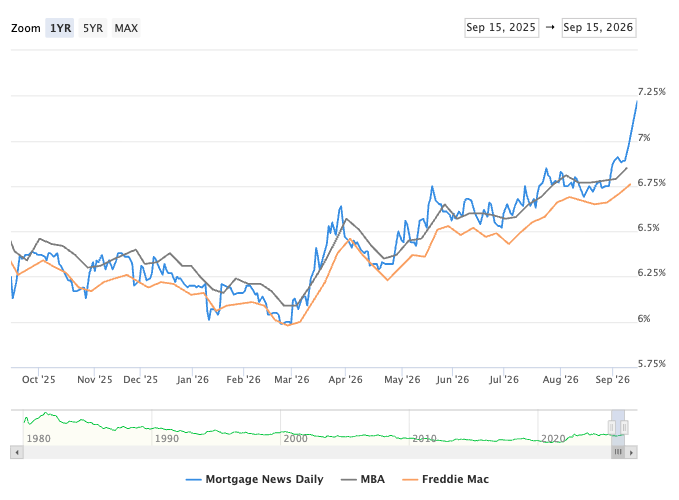The width and height of the screenshot is (679, 500).
Task: Click the Aug '26 x-axis label
Action: (560, 380)
